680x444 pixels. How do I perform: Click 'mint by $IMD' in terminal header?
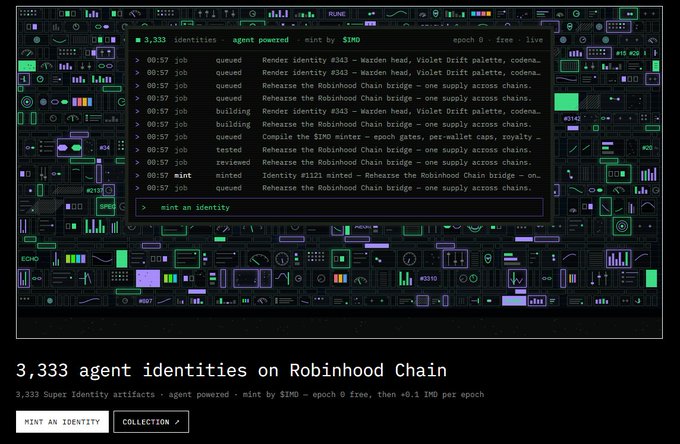(332, 40)
